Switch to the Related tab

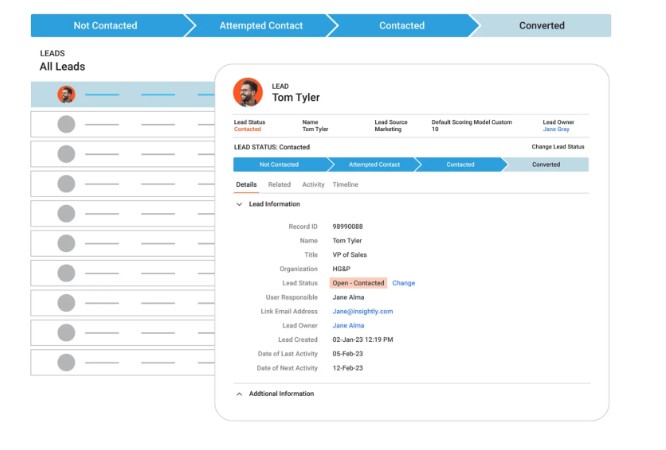[x=279, y=185]
